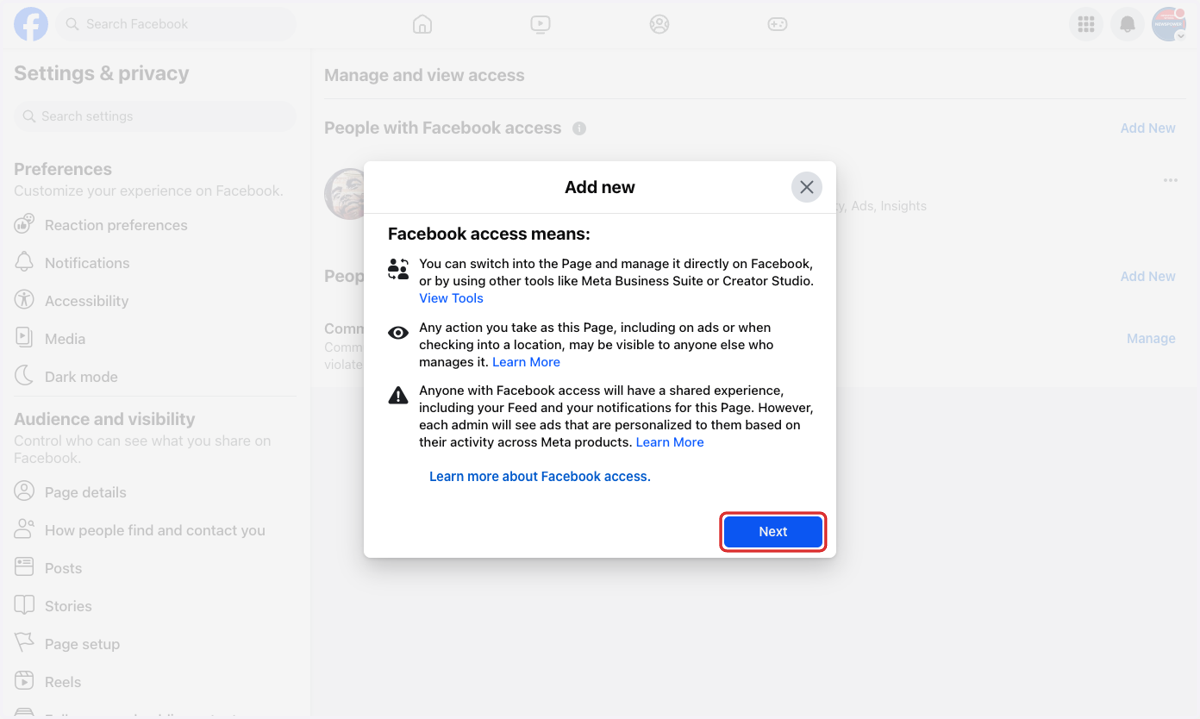Image resolution: width=1200 pixels, height=719 pixels.
Task: Click the Reaction preferences icon
Action: (x=24, y=225)
